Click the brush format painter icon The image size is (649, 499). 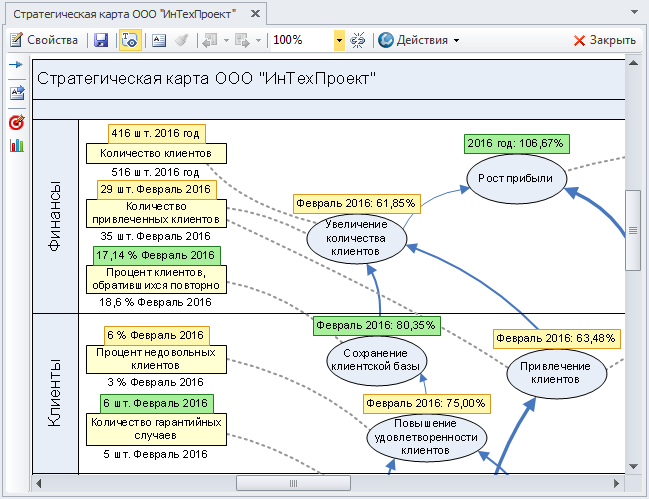(x=182, y=40)
